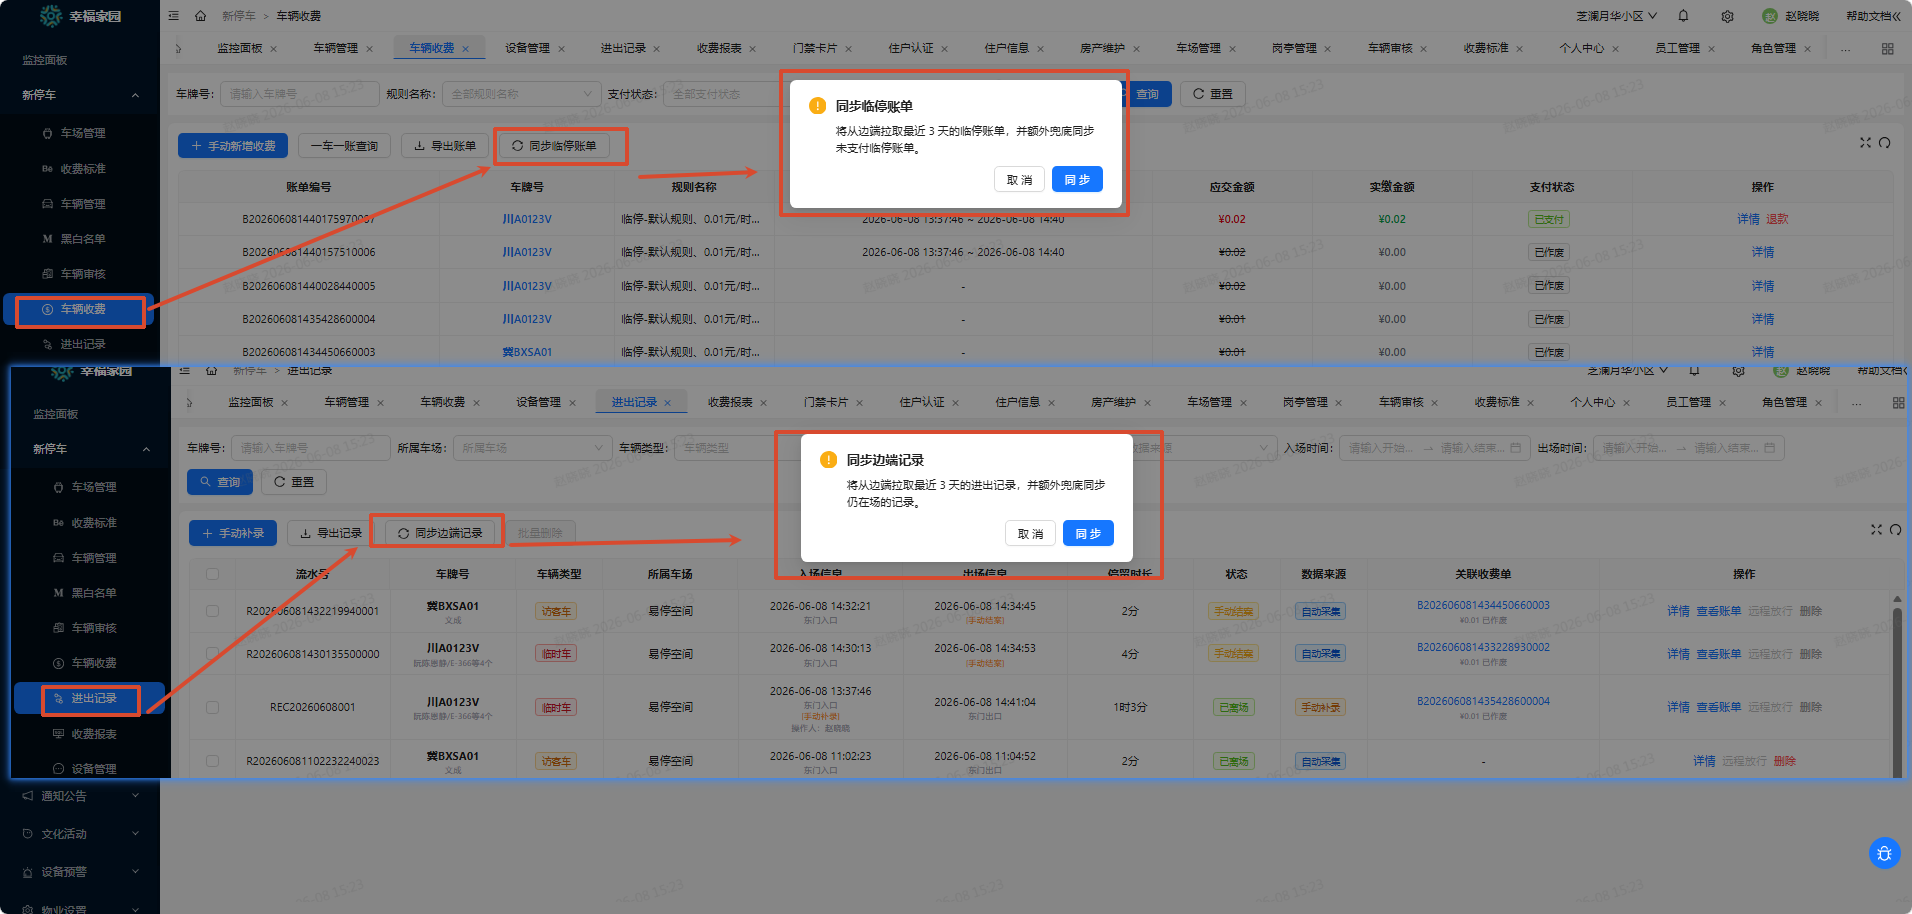Click 重置 button on 车辆收费 page
The width and height of the screenshot is (1912, 914).
(1212, 94)
